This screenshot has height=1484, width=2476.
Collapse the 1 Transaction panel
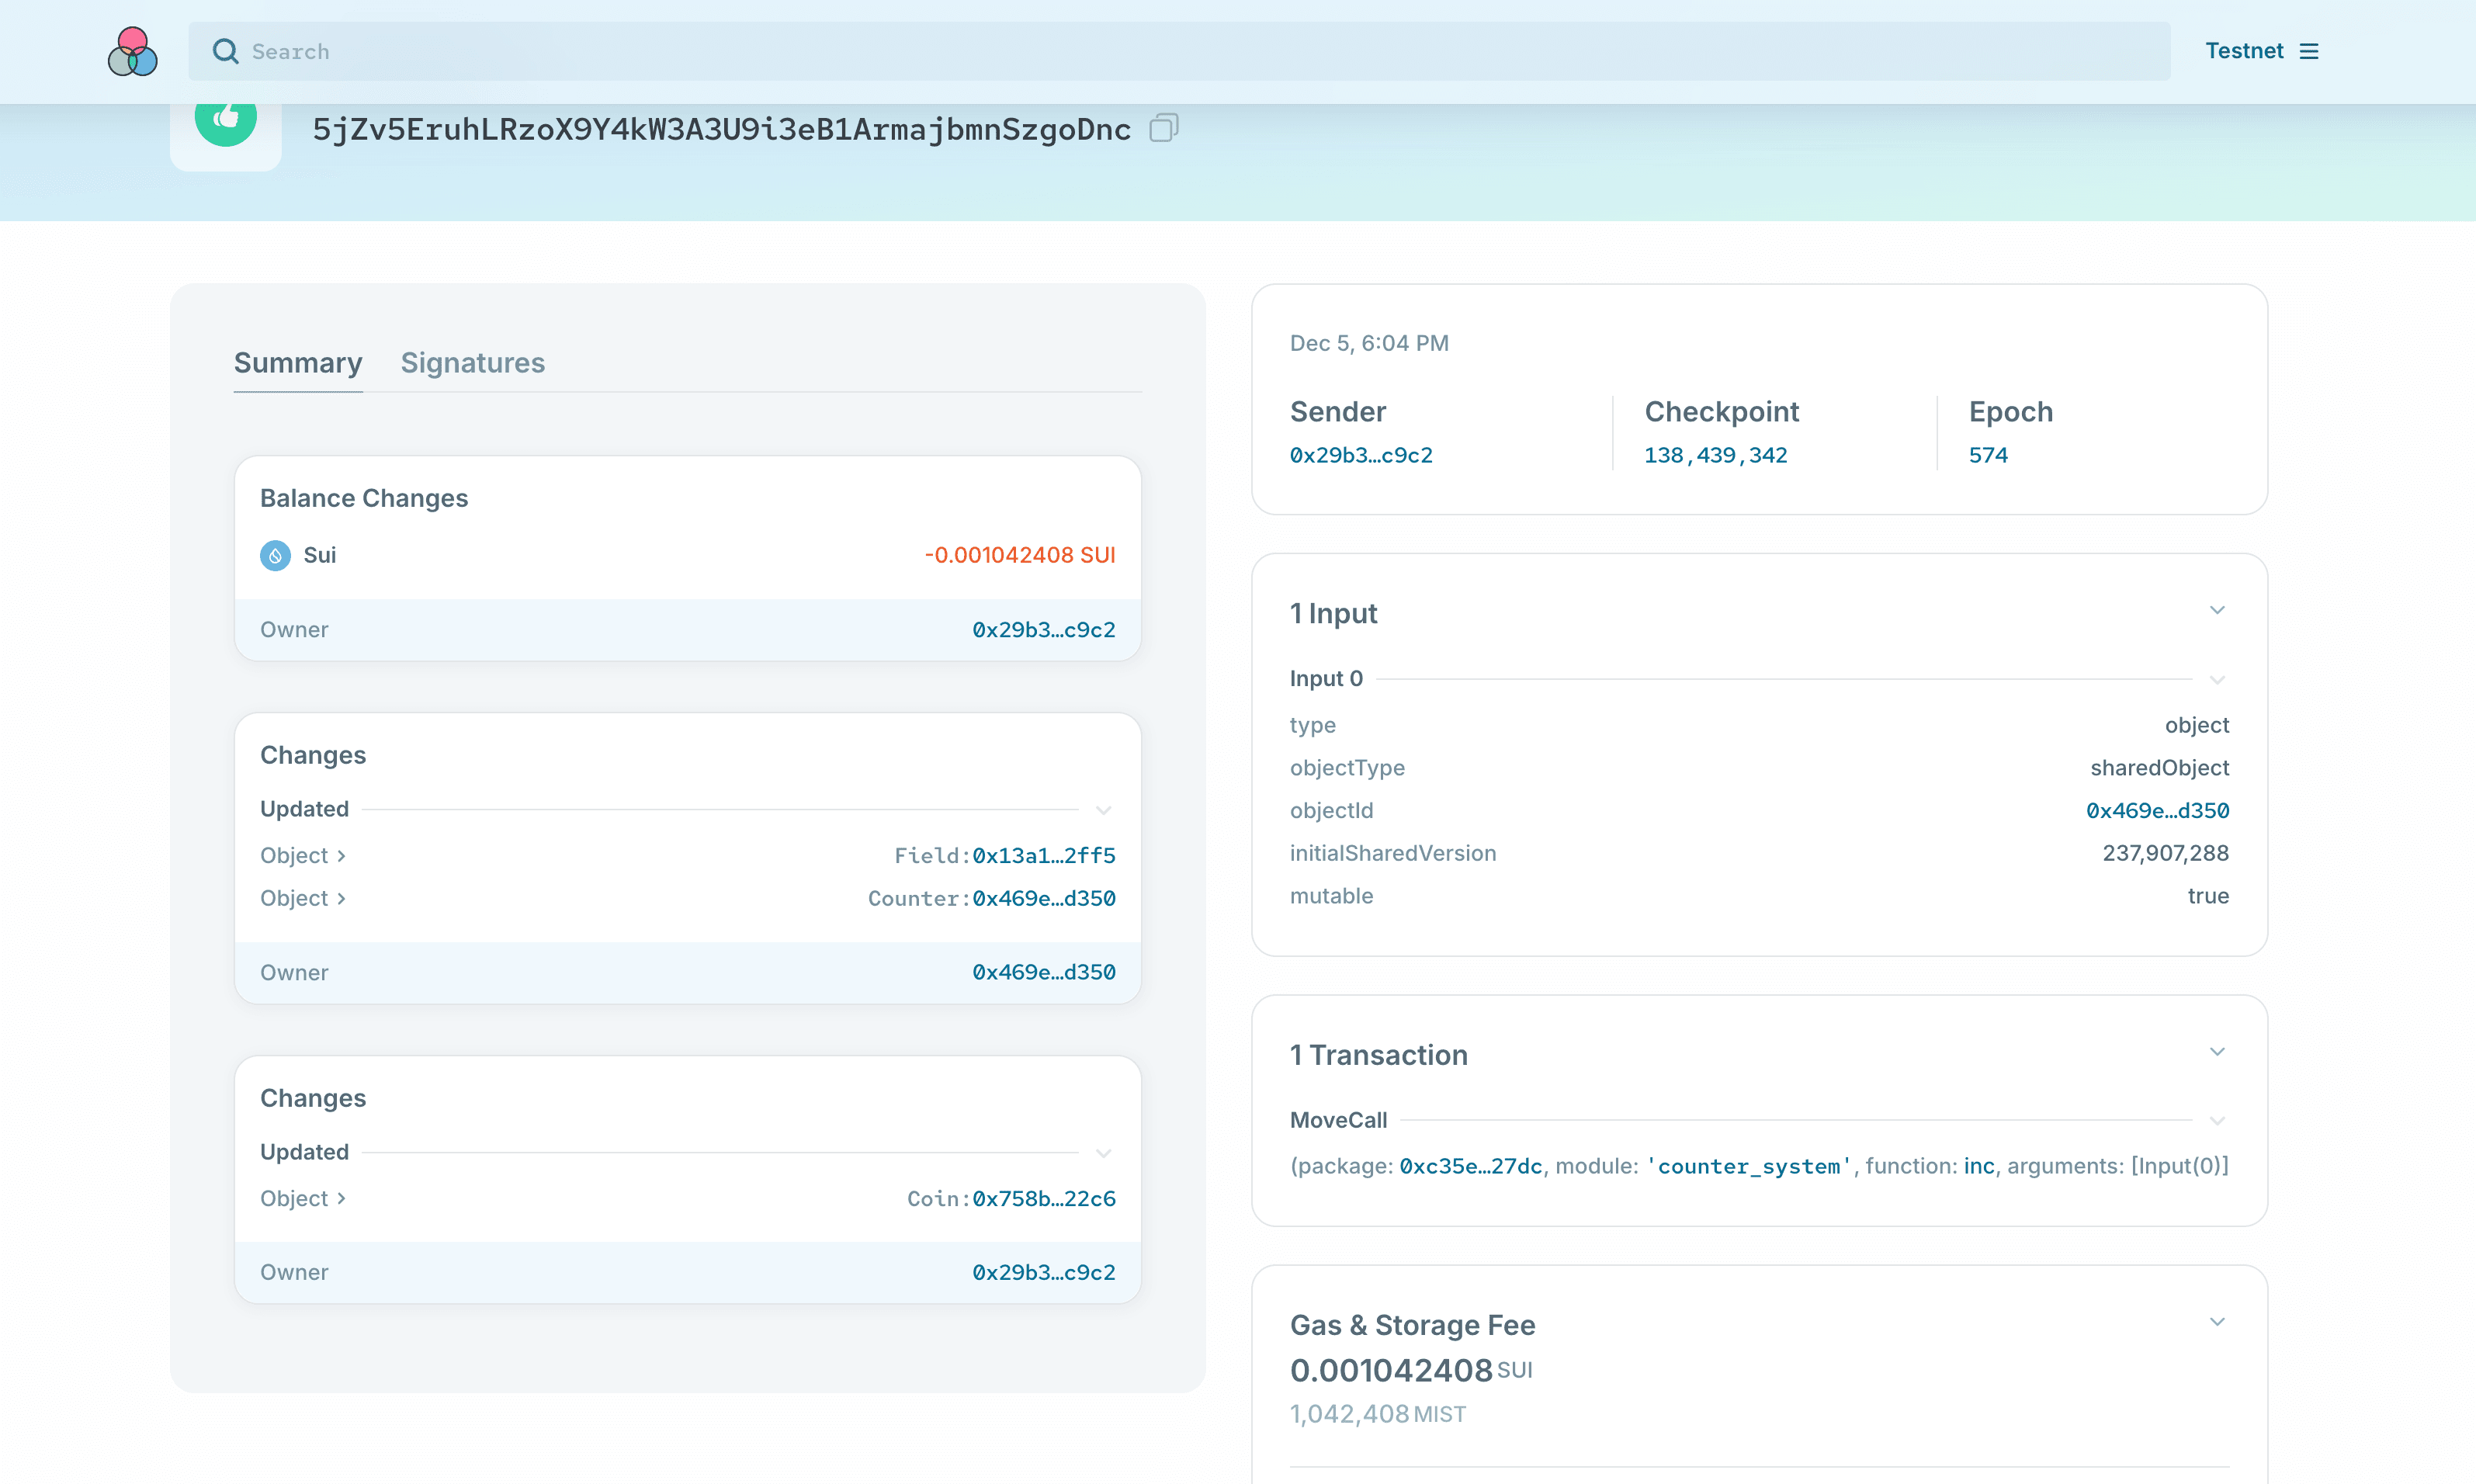(x=2217, y=1052)
